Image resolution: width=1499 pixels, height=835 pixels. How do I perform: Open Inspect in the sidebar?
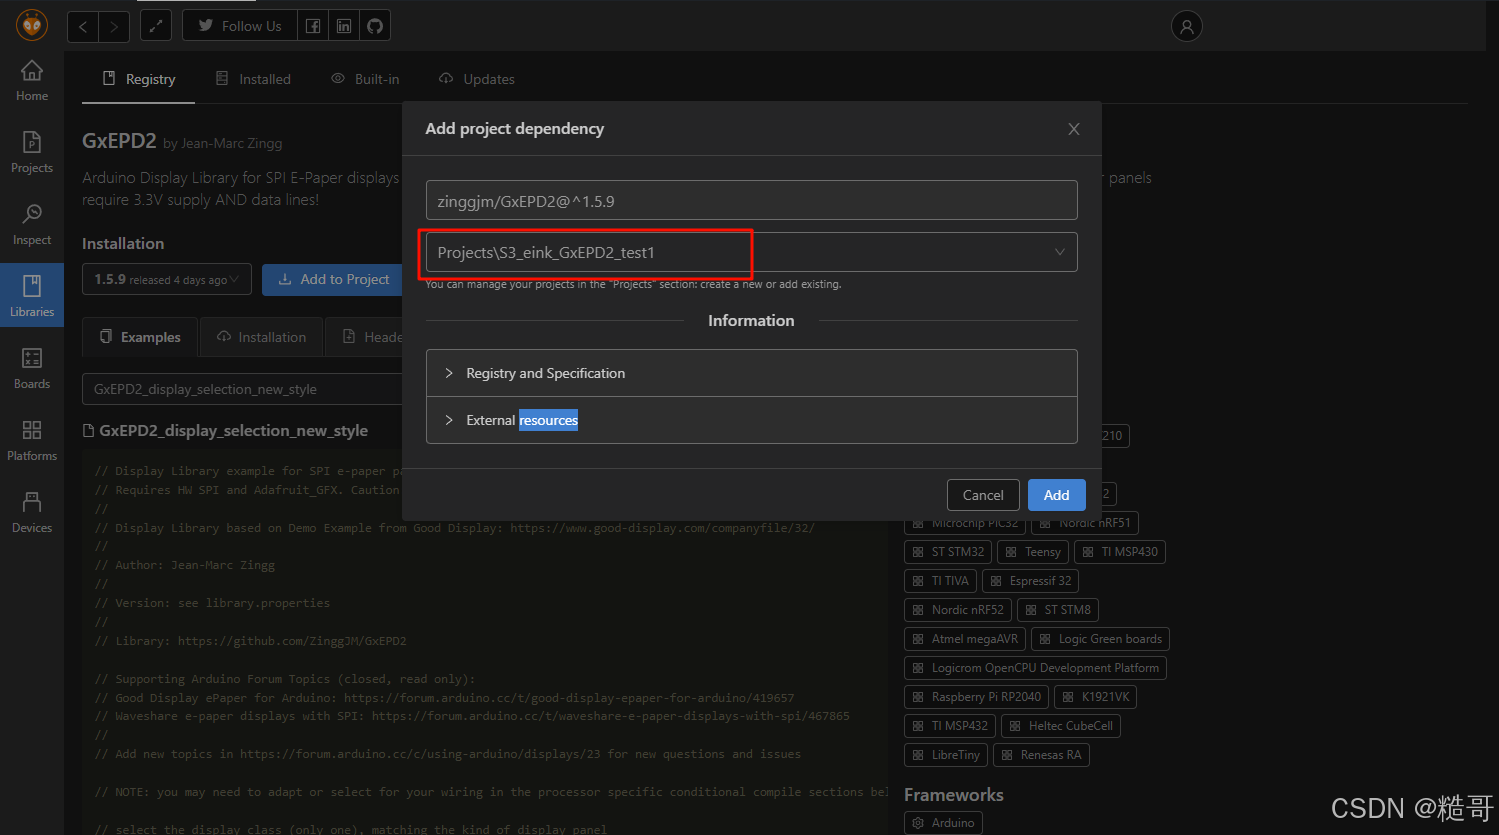(32, 225)
